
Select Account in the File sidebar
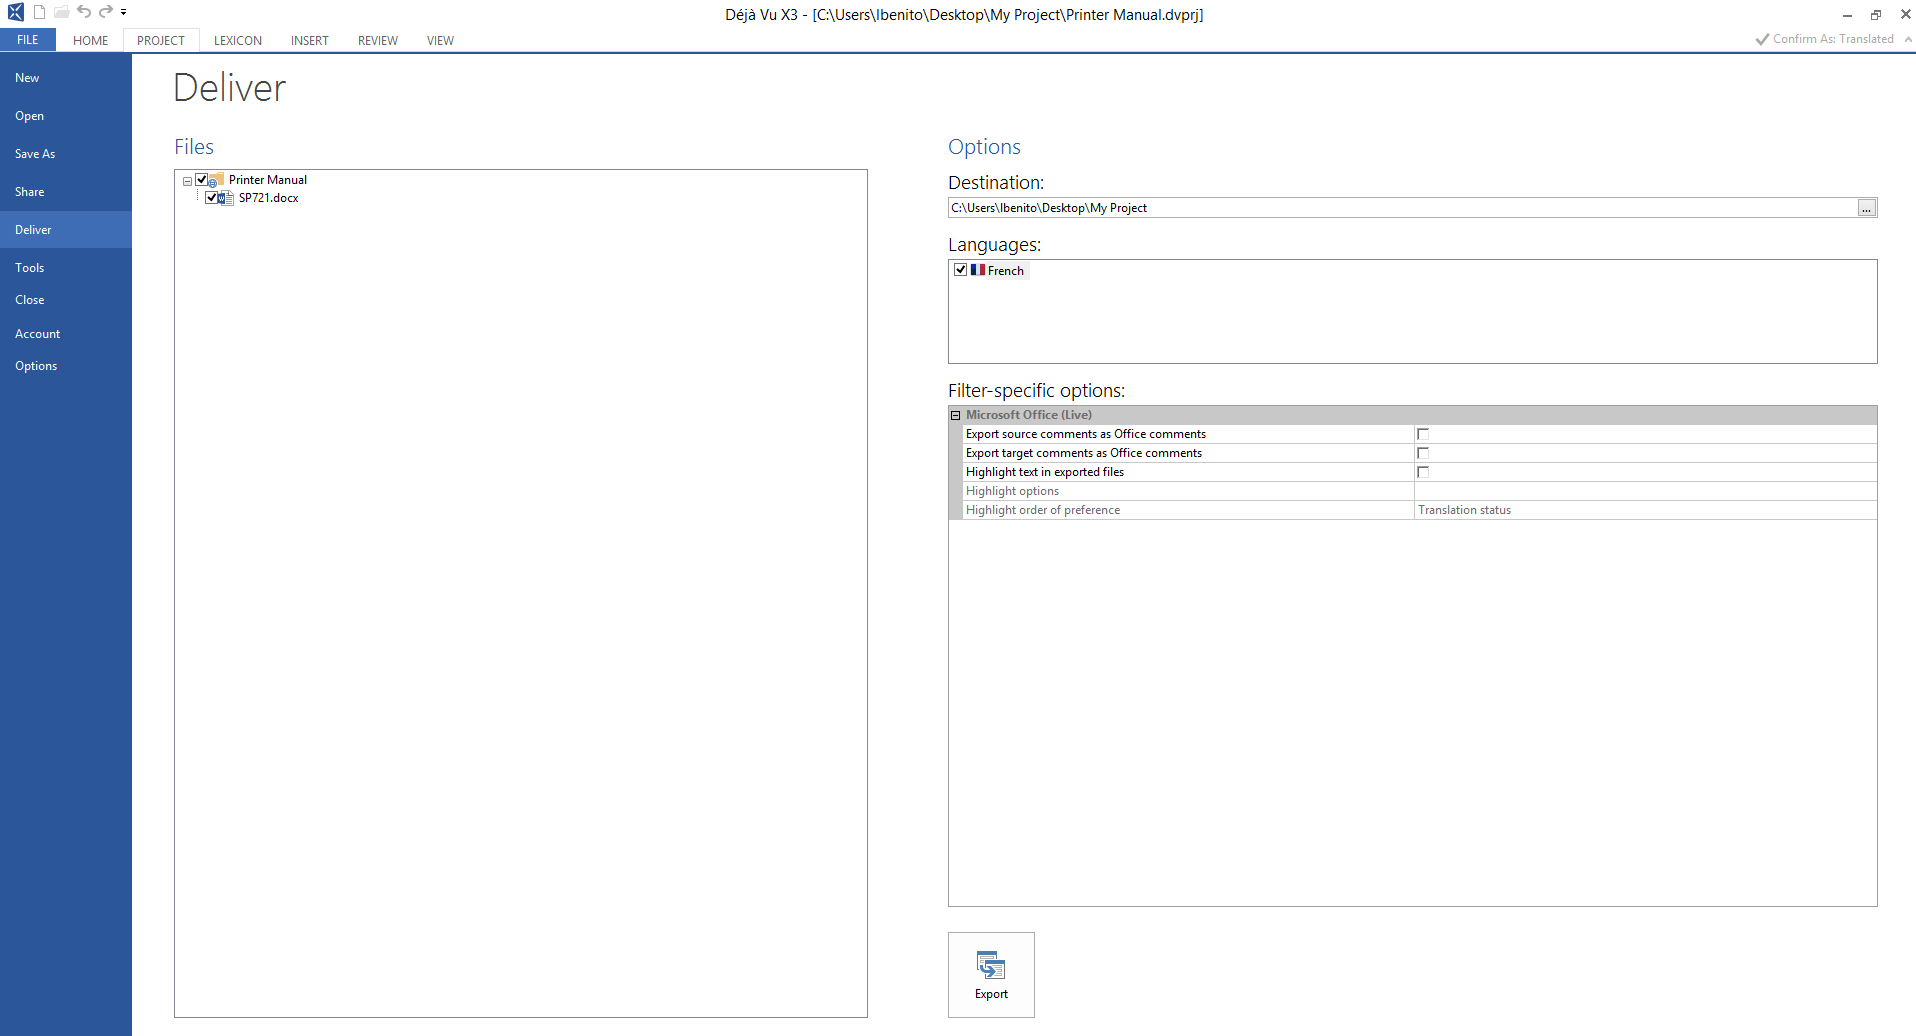click(x=66, y=334)
